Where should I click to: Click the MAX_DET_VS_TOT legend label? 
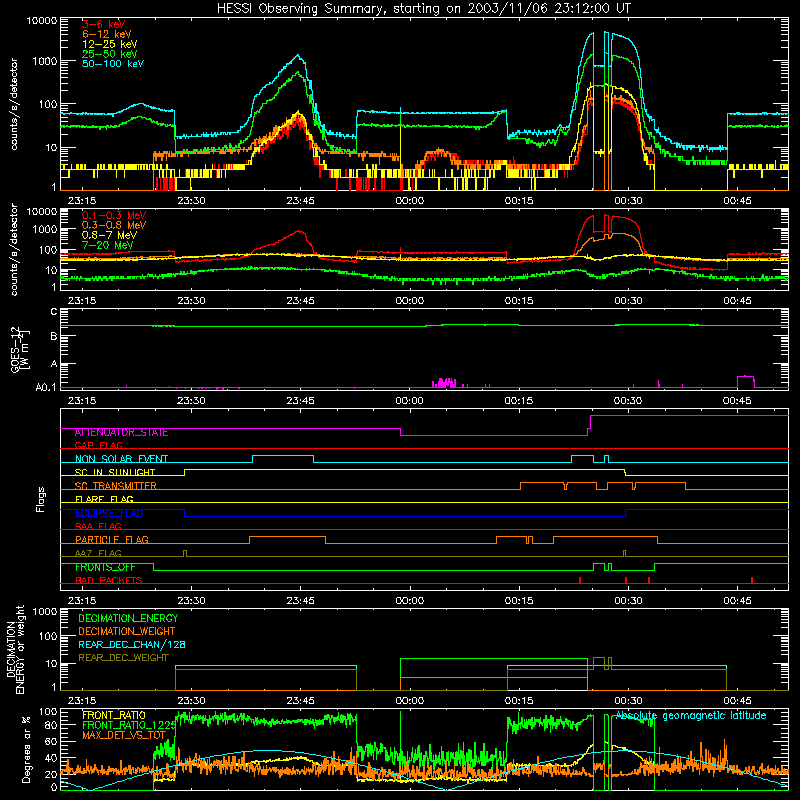coord(124,735)
